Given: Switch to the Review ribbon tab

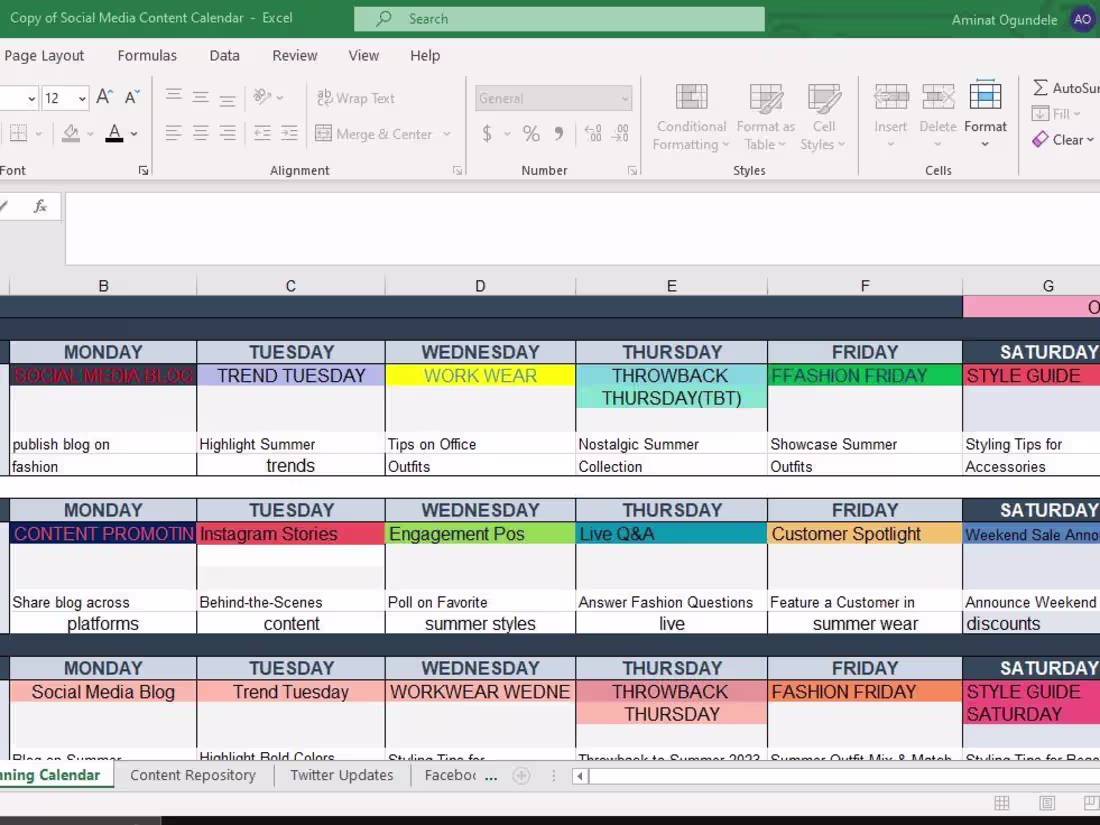Looking at the screenshot, I should tap(294, 55).
